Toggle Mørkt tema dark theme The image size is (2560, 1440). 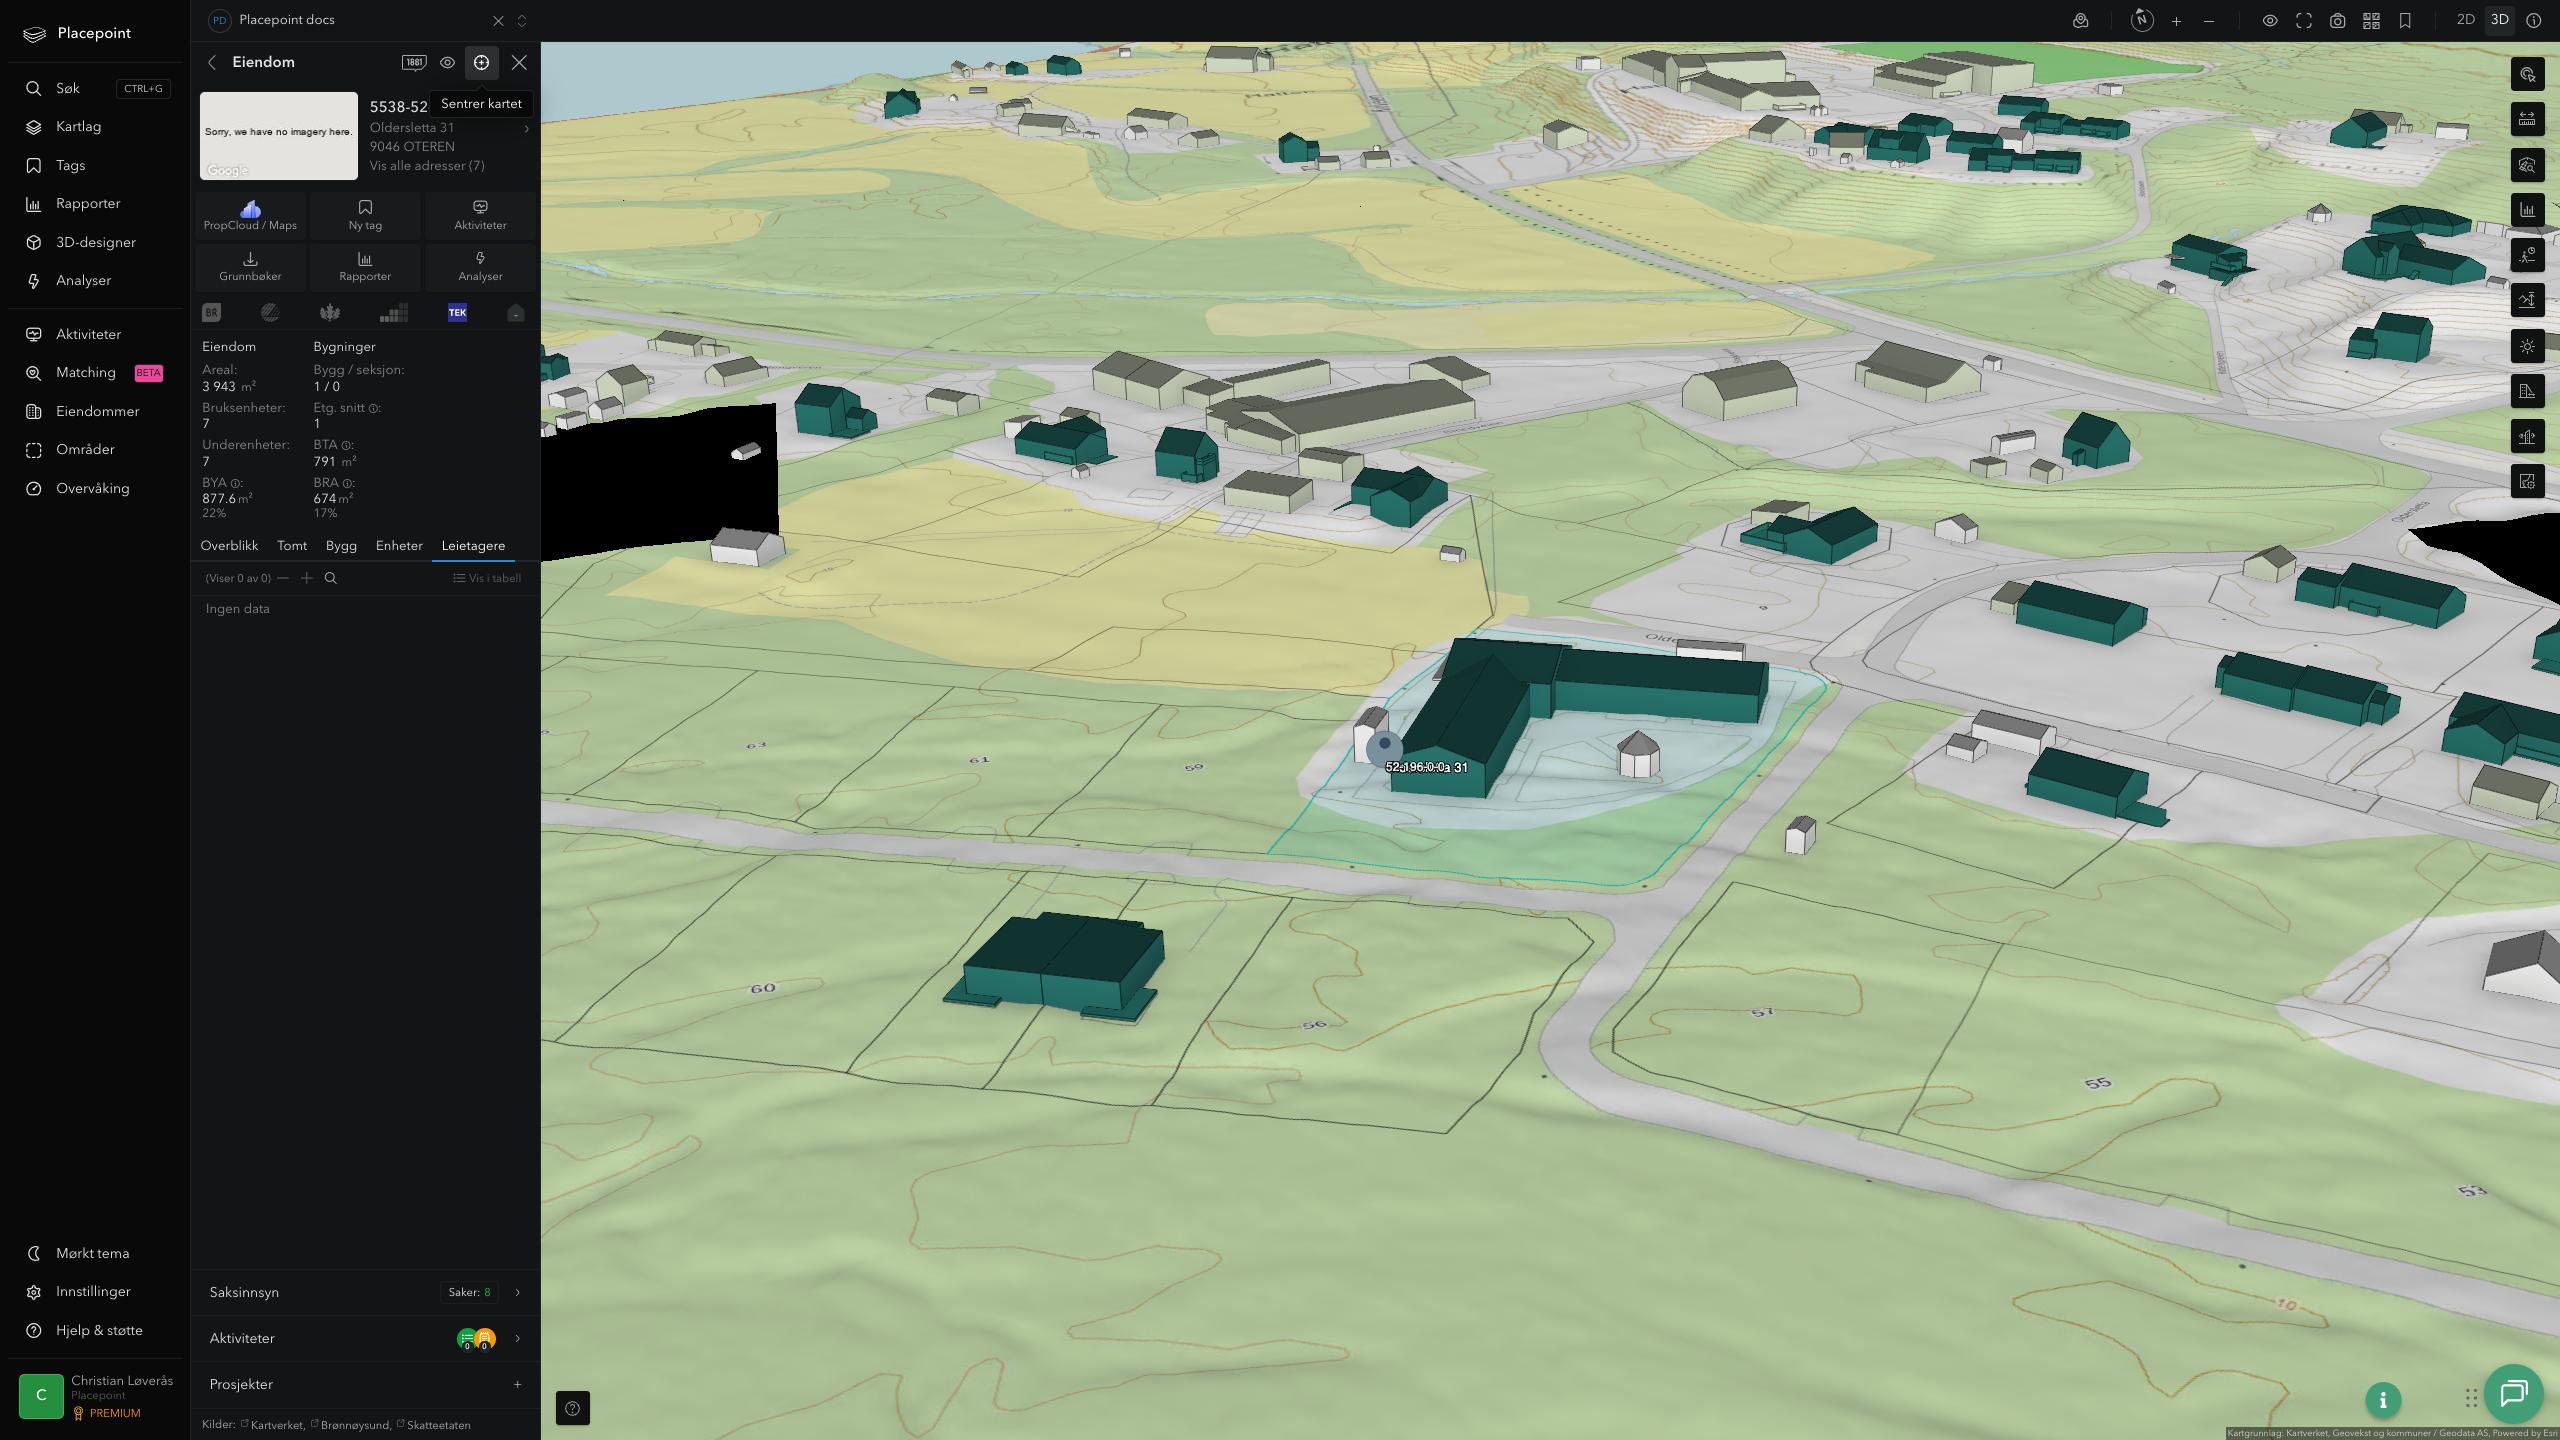tap(92, 1253)
